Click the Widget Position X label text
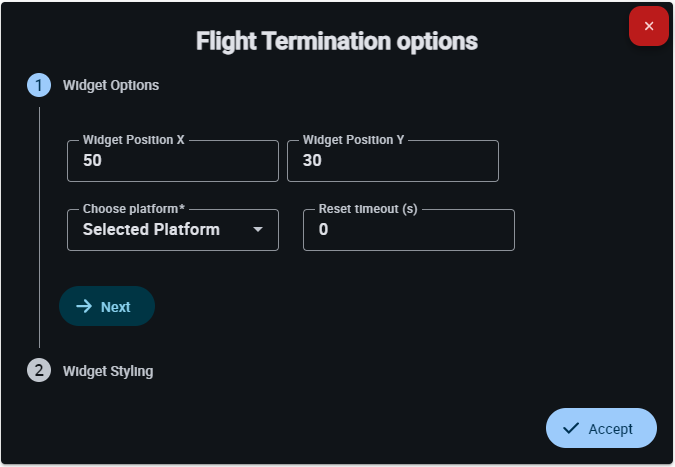The height and width of the screenshot is (467, 675). (134, 140)
